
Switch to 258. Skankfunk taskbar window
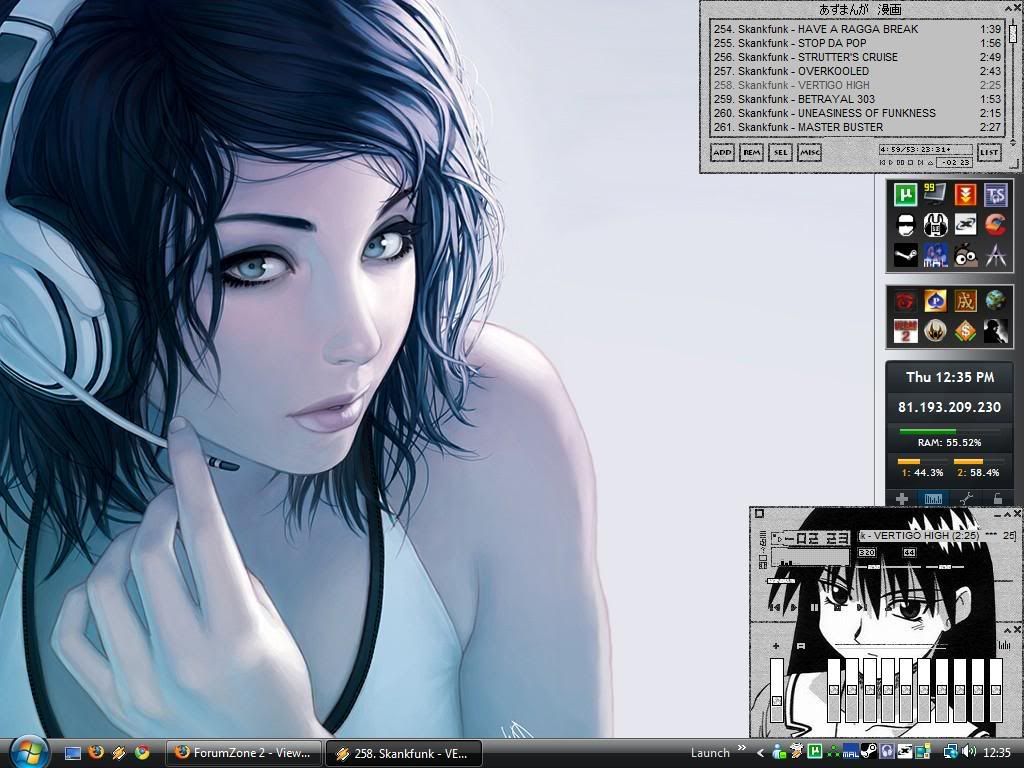(x=404, y=753)
